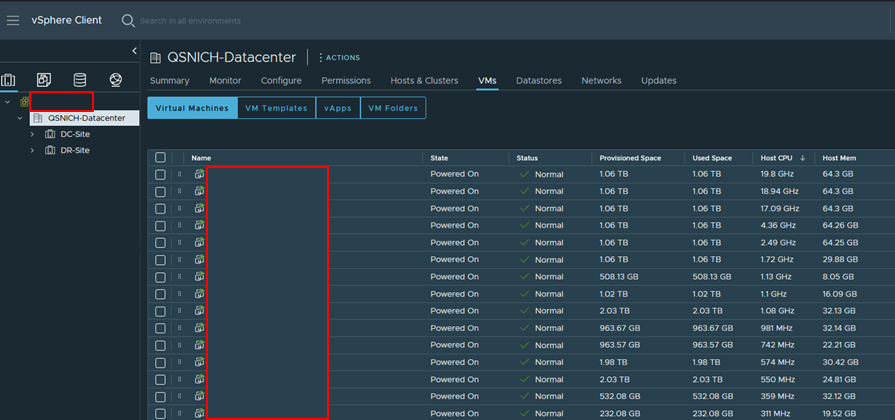The width and height of the screenshot is (895, 420).
Task: Open the Hosts & Clusters tab
Action: tap(424, 81)
